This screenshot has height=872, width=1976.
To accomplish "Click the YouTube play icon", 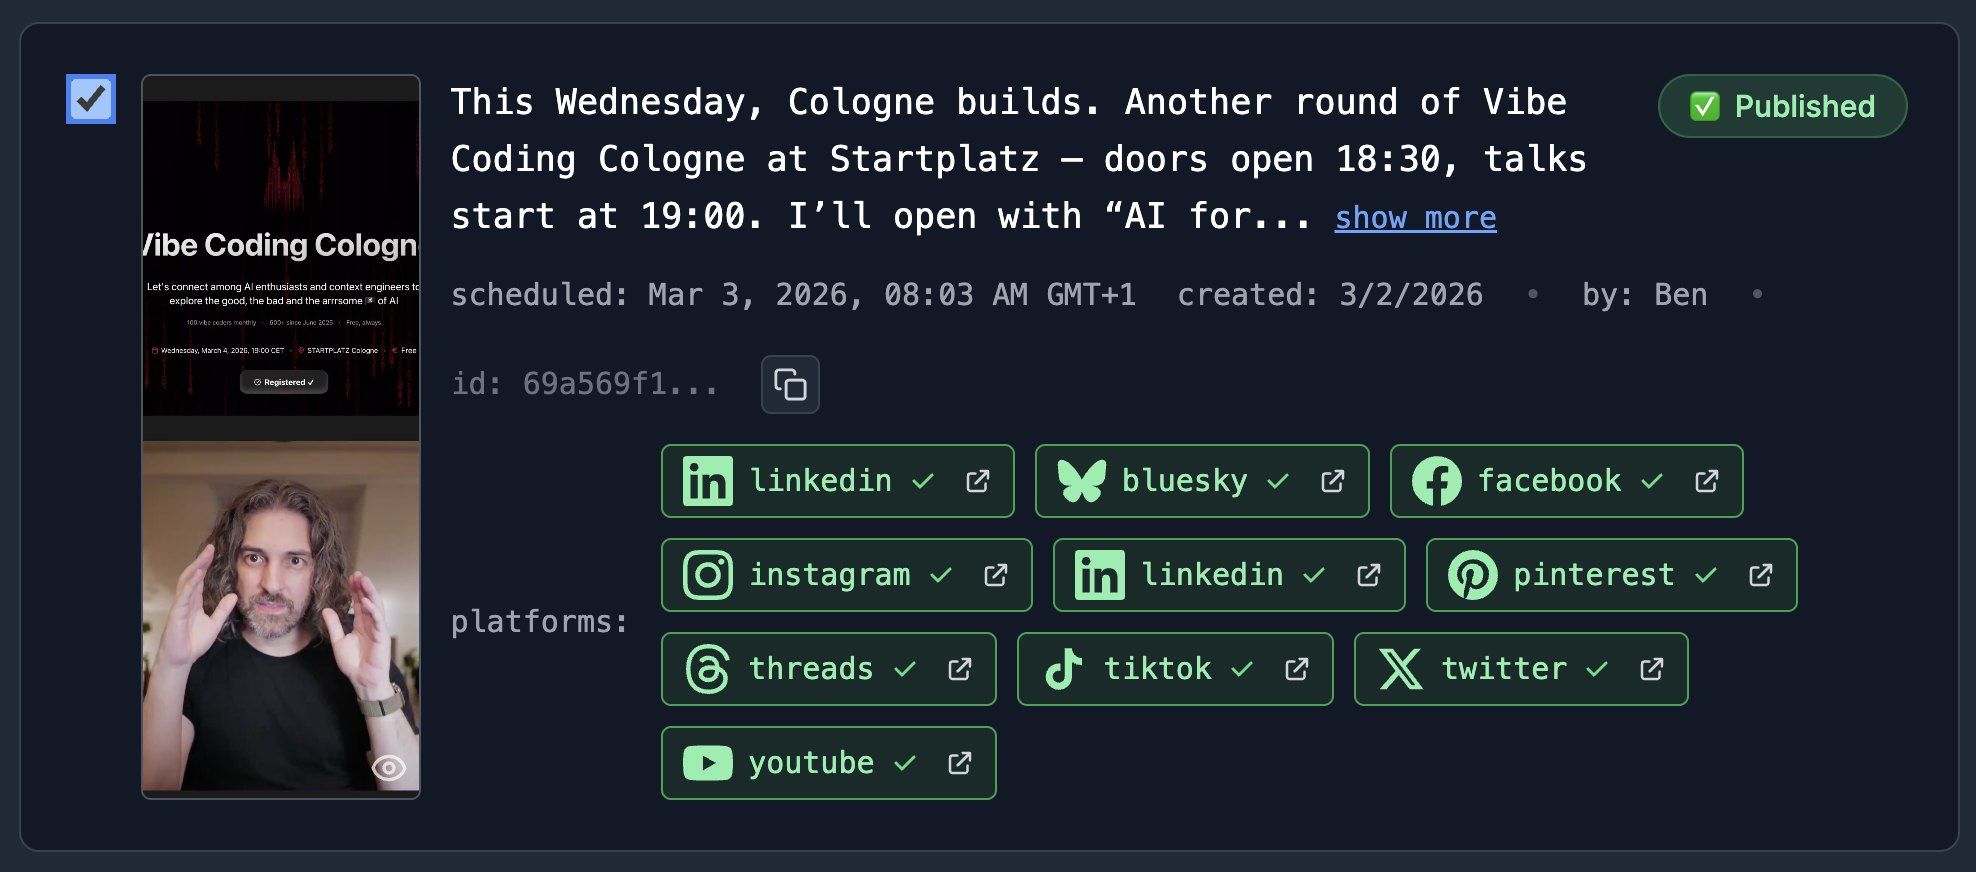I will coord(709,762).
